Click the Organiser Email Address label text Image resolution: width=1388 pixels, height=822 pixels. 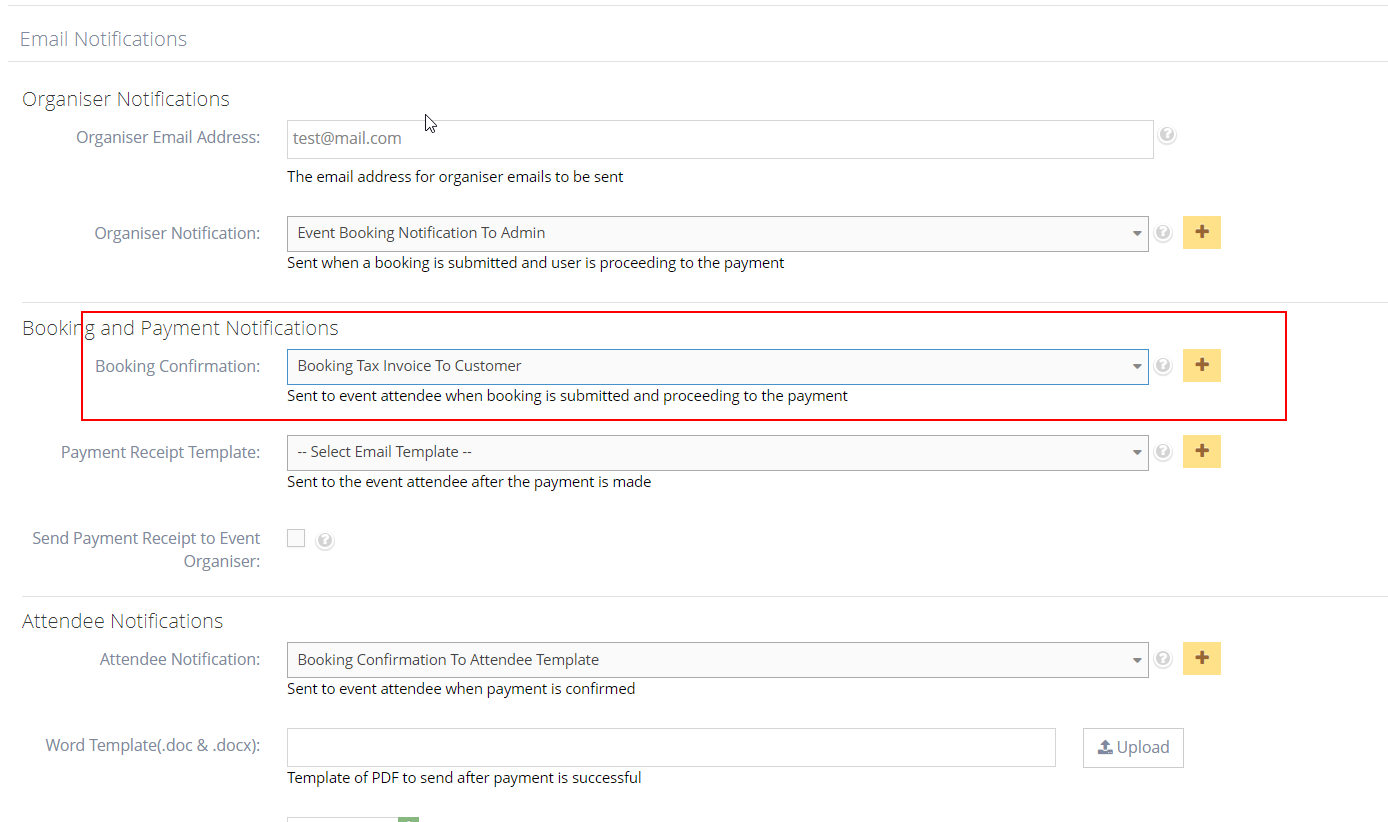pyautogui.click(x=168, y=137)
